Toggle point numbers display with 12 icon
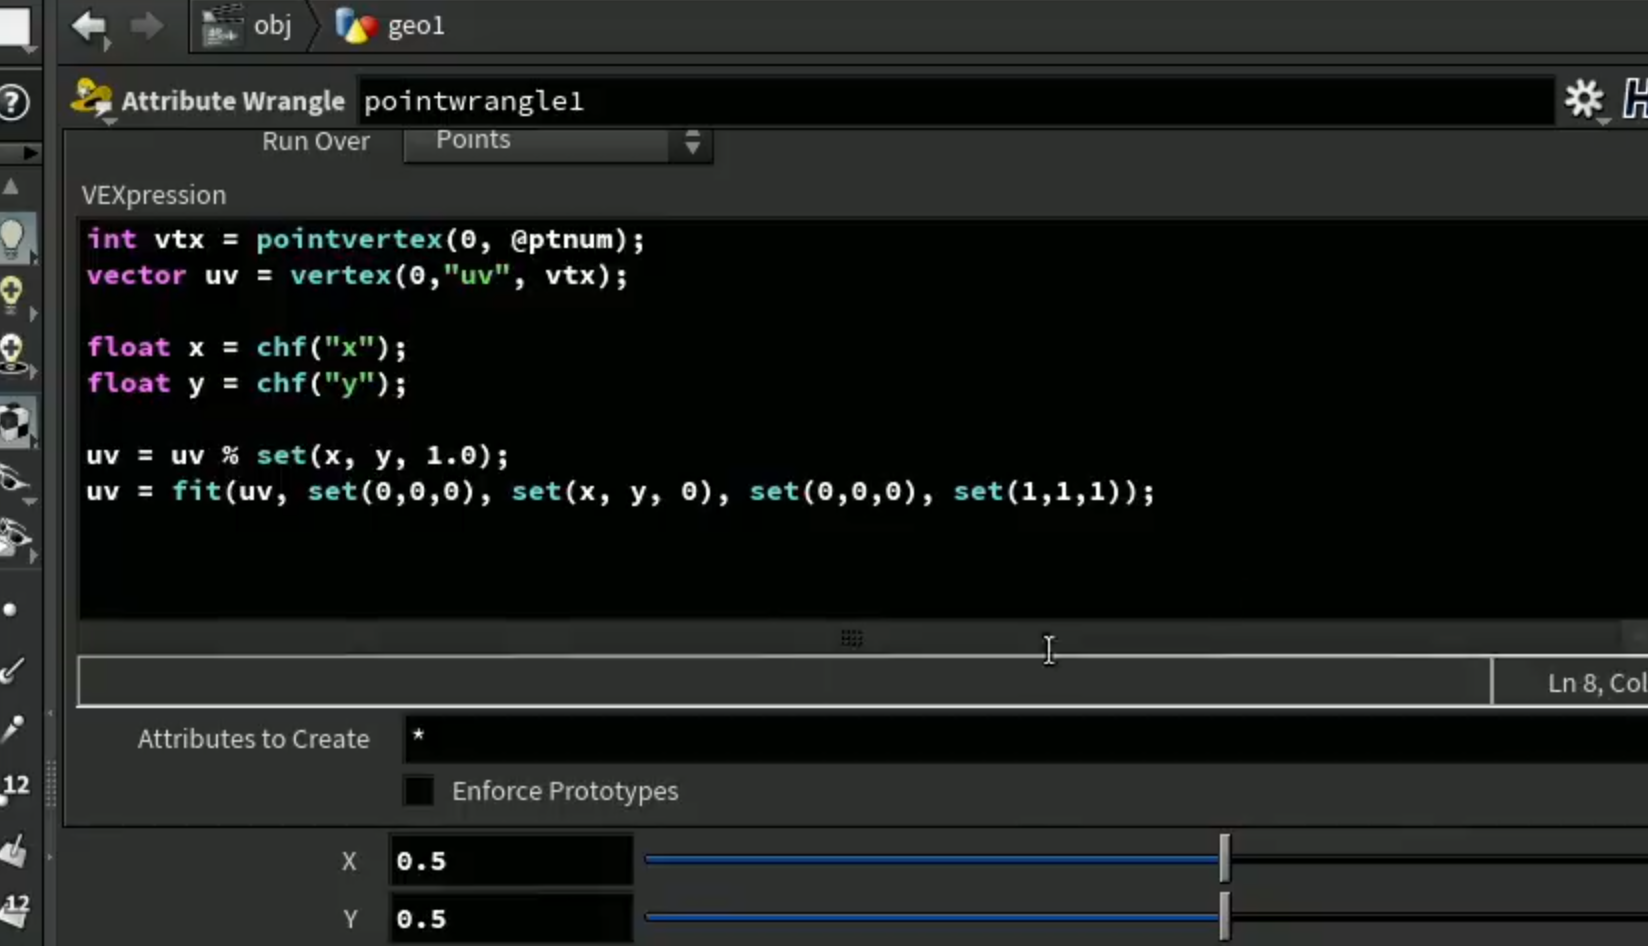The height and width of the screenshot is (946, 1648). (x=16, y=786)
